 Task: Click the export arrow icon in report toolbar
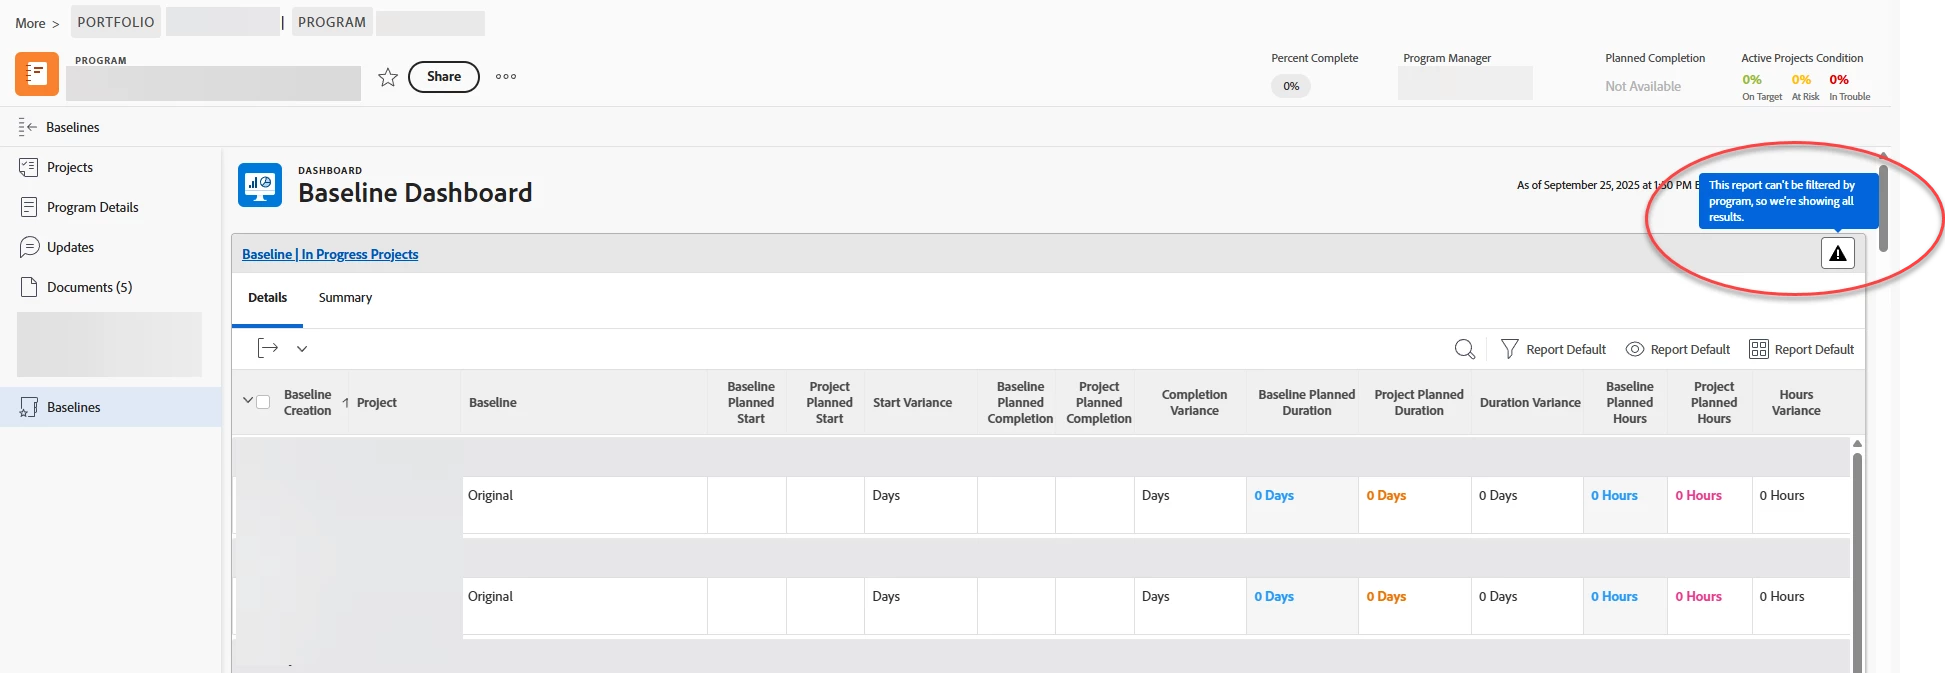click(x=268, y=348)
